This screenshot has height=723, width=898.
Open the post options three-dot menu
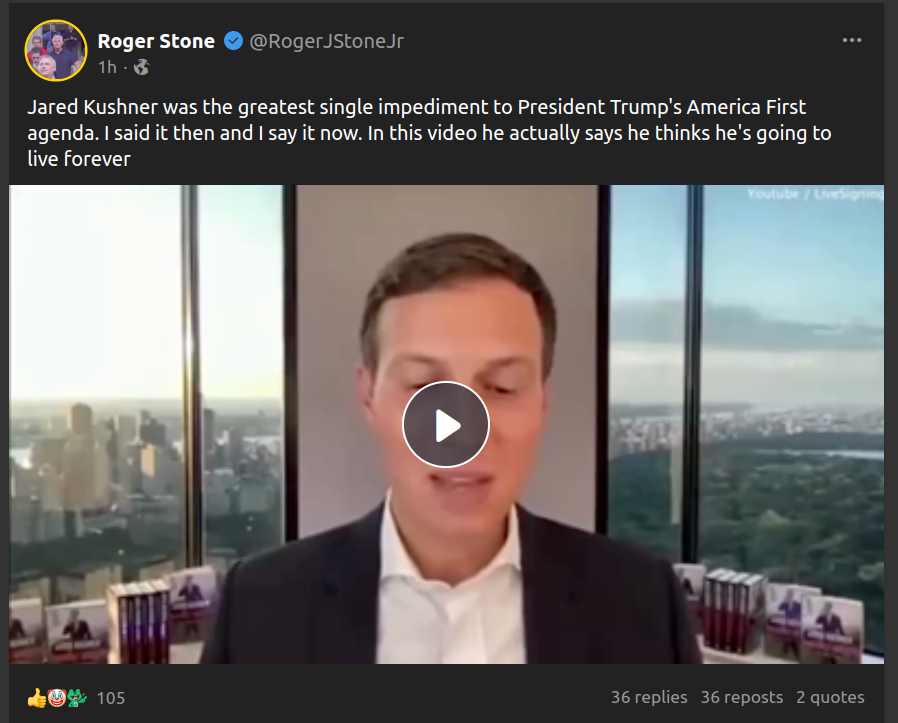click(x=852, y=41)
